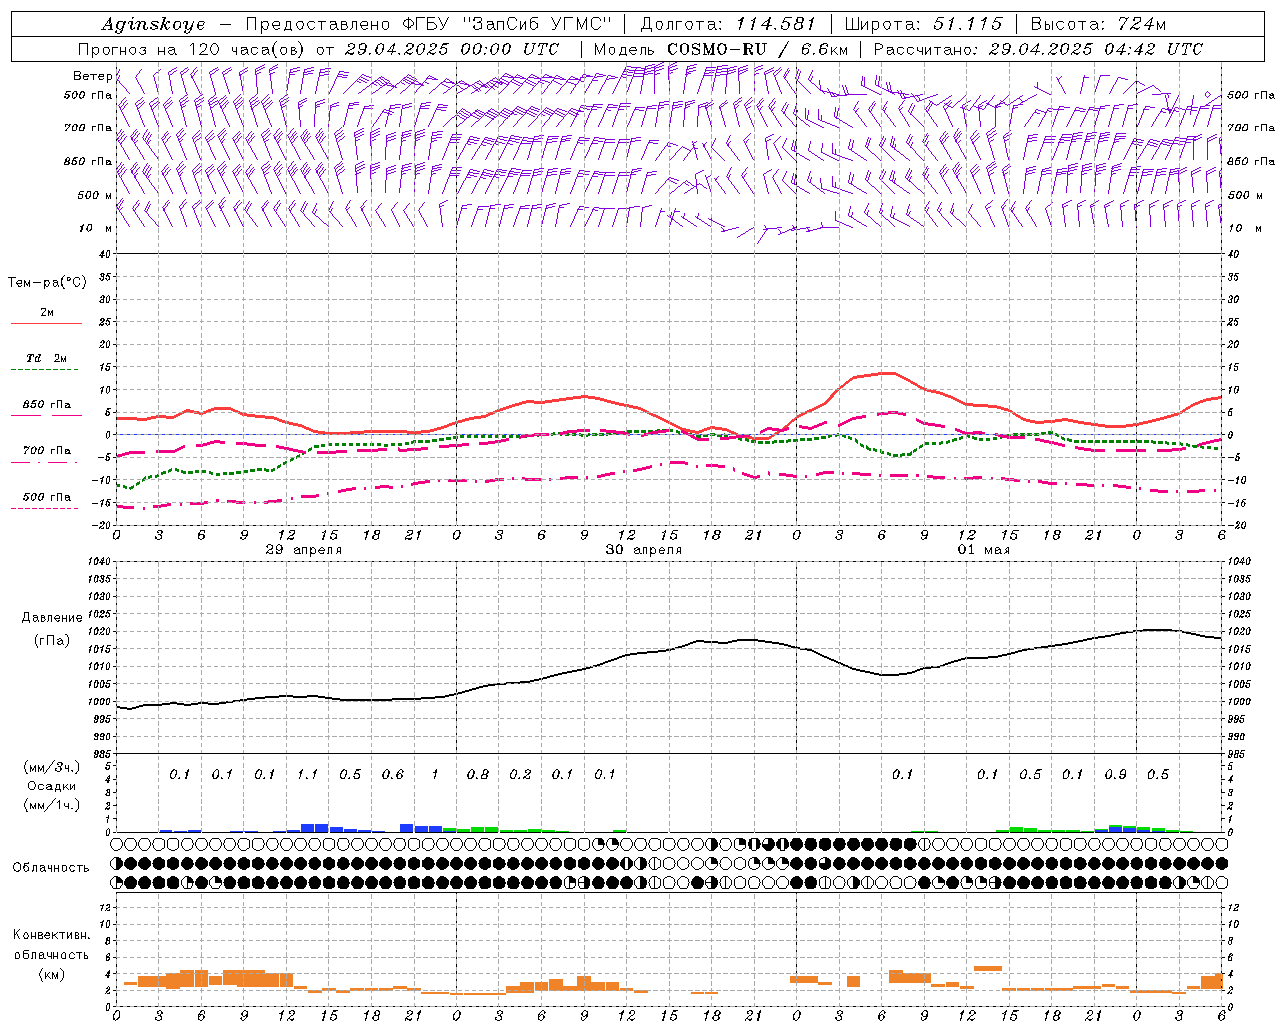Click the '(мм/3ч.)' precipitation unit label

51,767
